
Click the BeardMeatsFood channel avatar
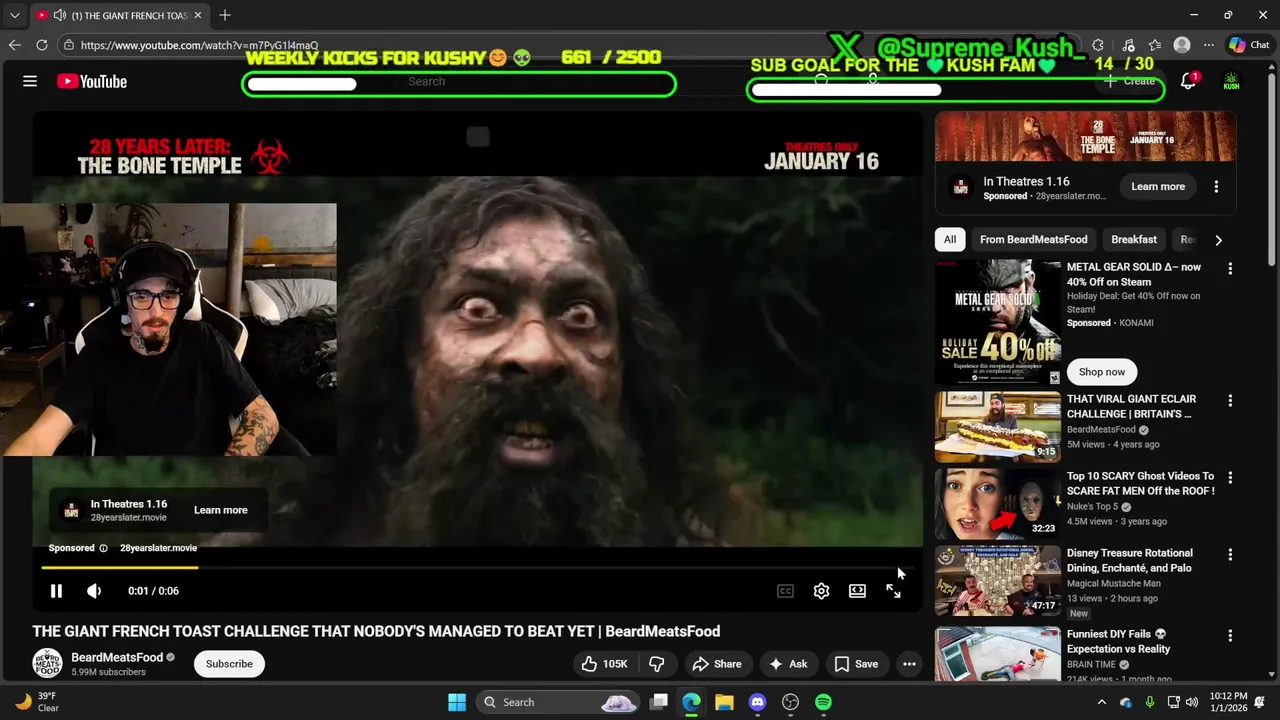point(47,663)
